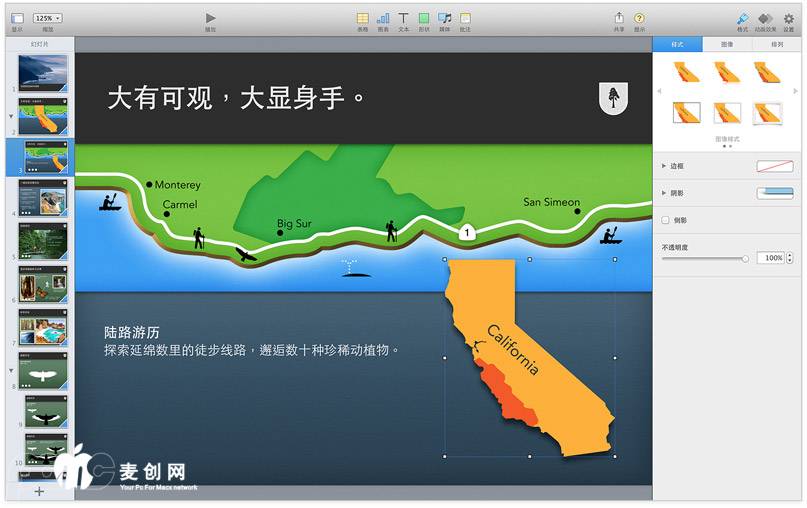The height and width of the screenshot is (508, 807).
Task: Open the Format (格式) paintbrush panel
Action: (x=742, y=18)
